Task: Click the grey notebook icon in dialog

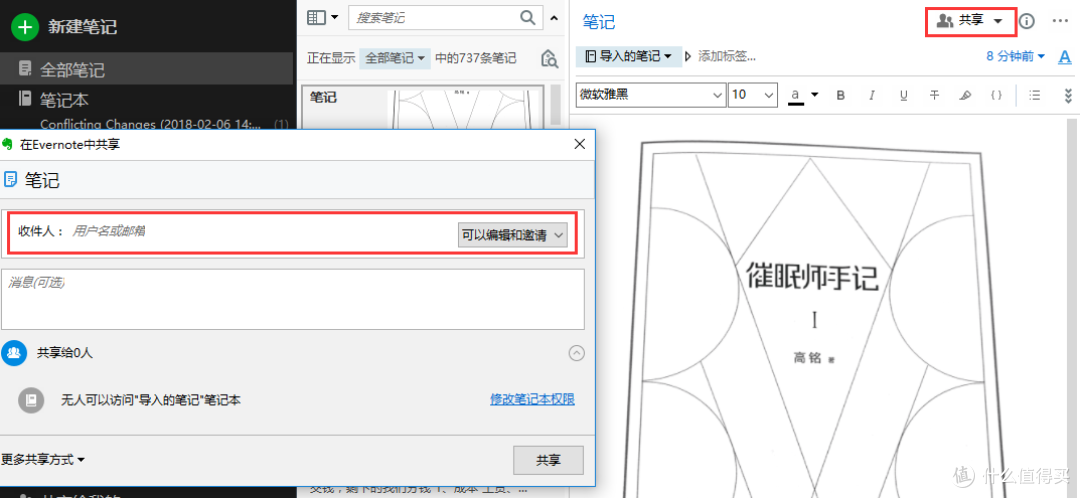Action: (x=31, y=400)
